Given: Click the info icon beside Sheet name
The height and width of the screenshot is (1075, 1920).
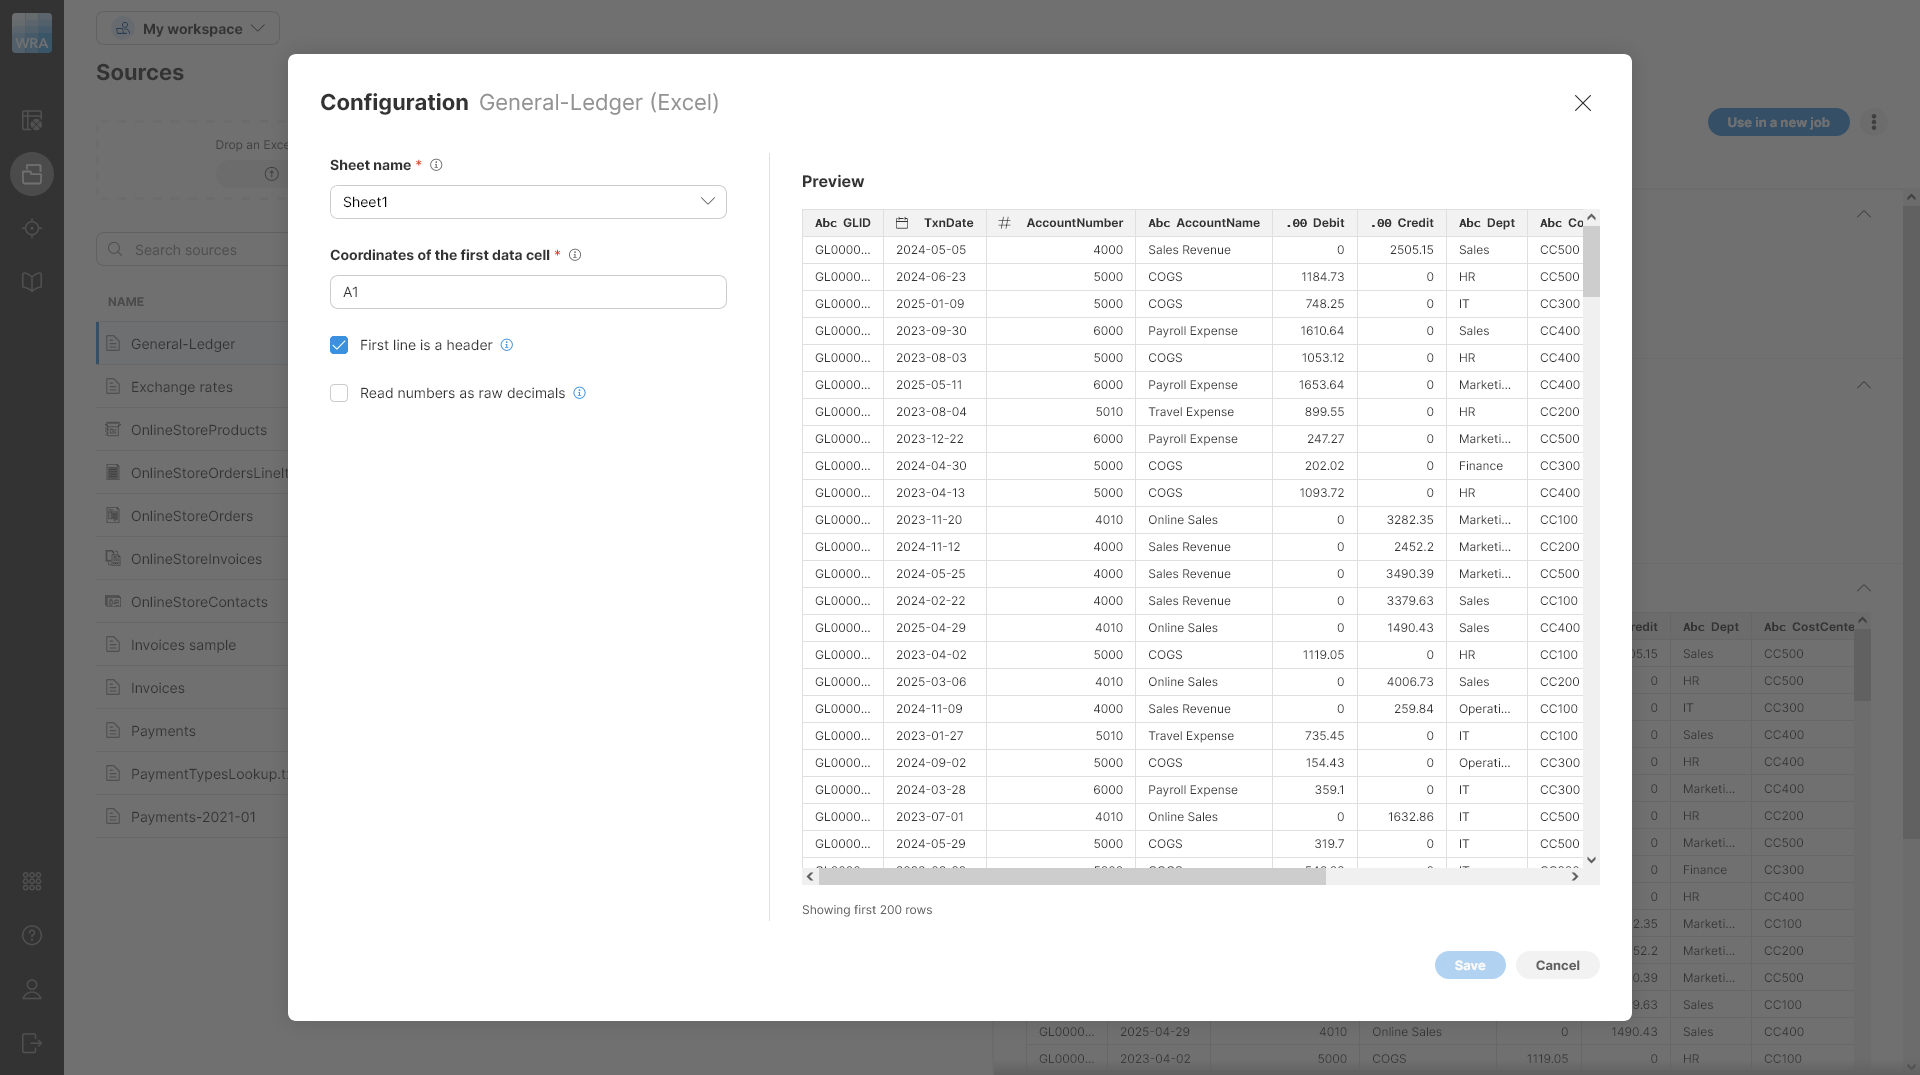Looking at the screenshot, I should click(436, 165).
